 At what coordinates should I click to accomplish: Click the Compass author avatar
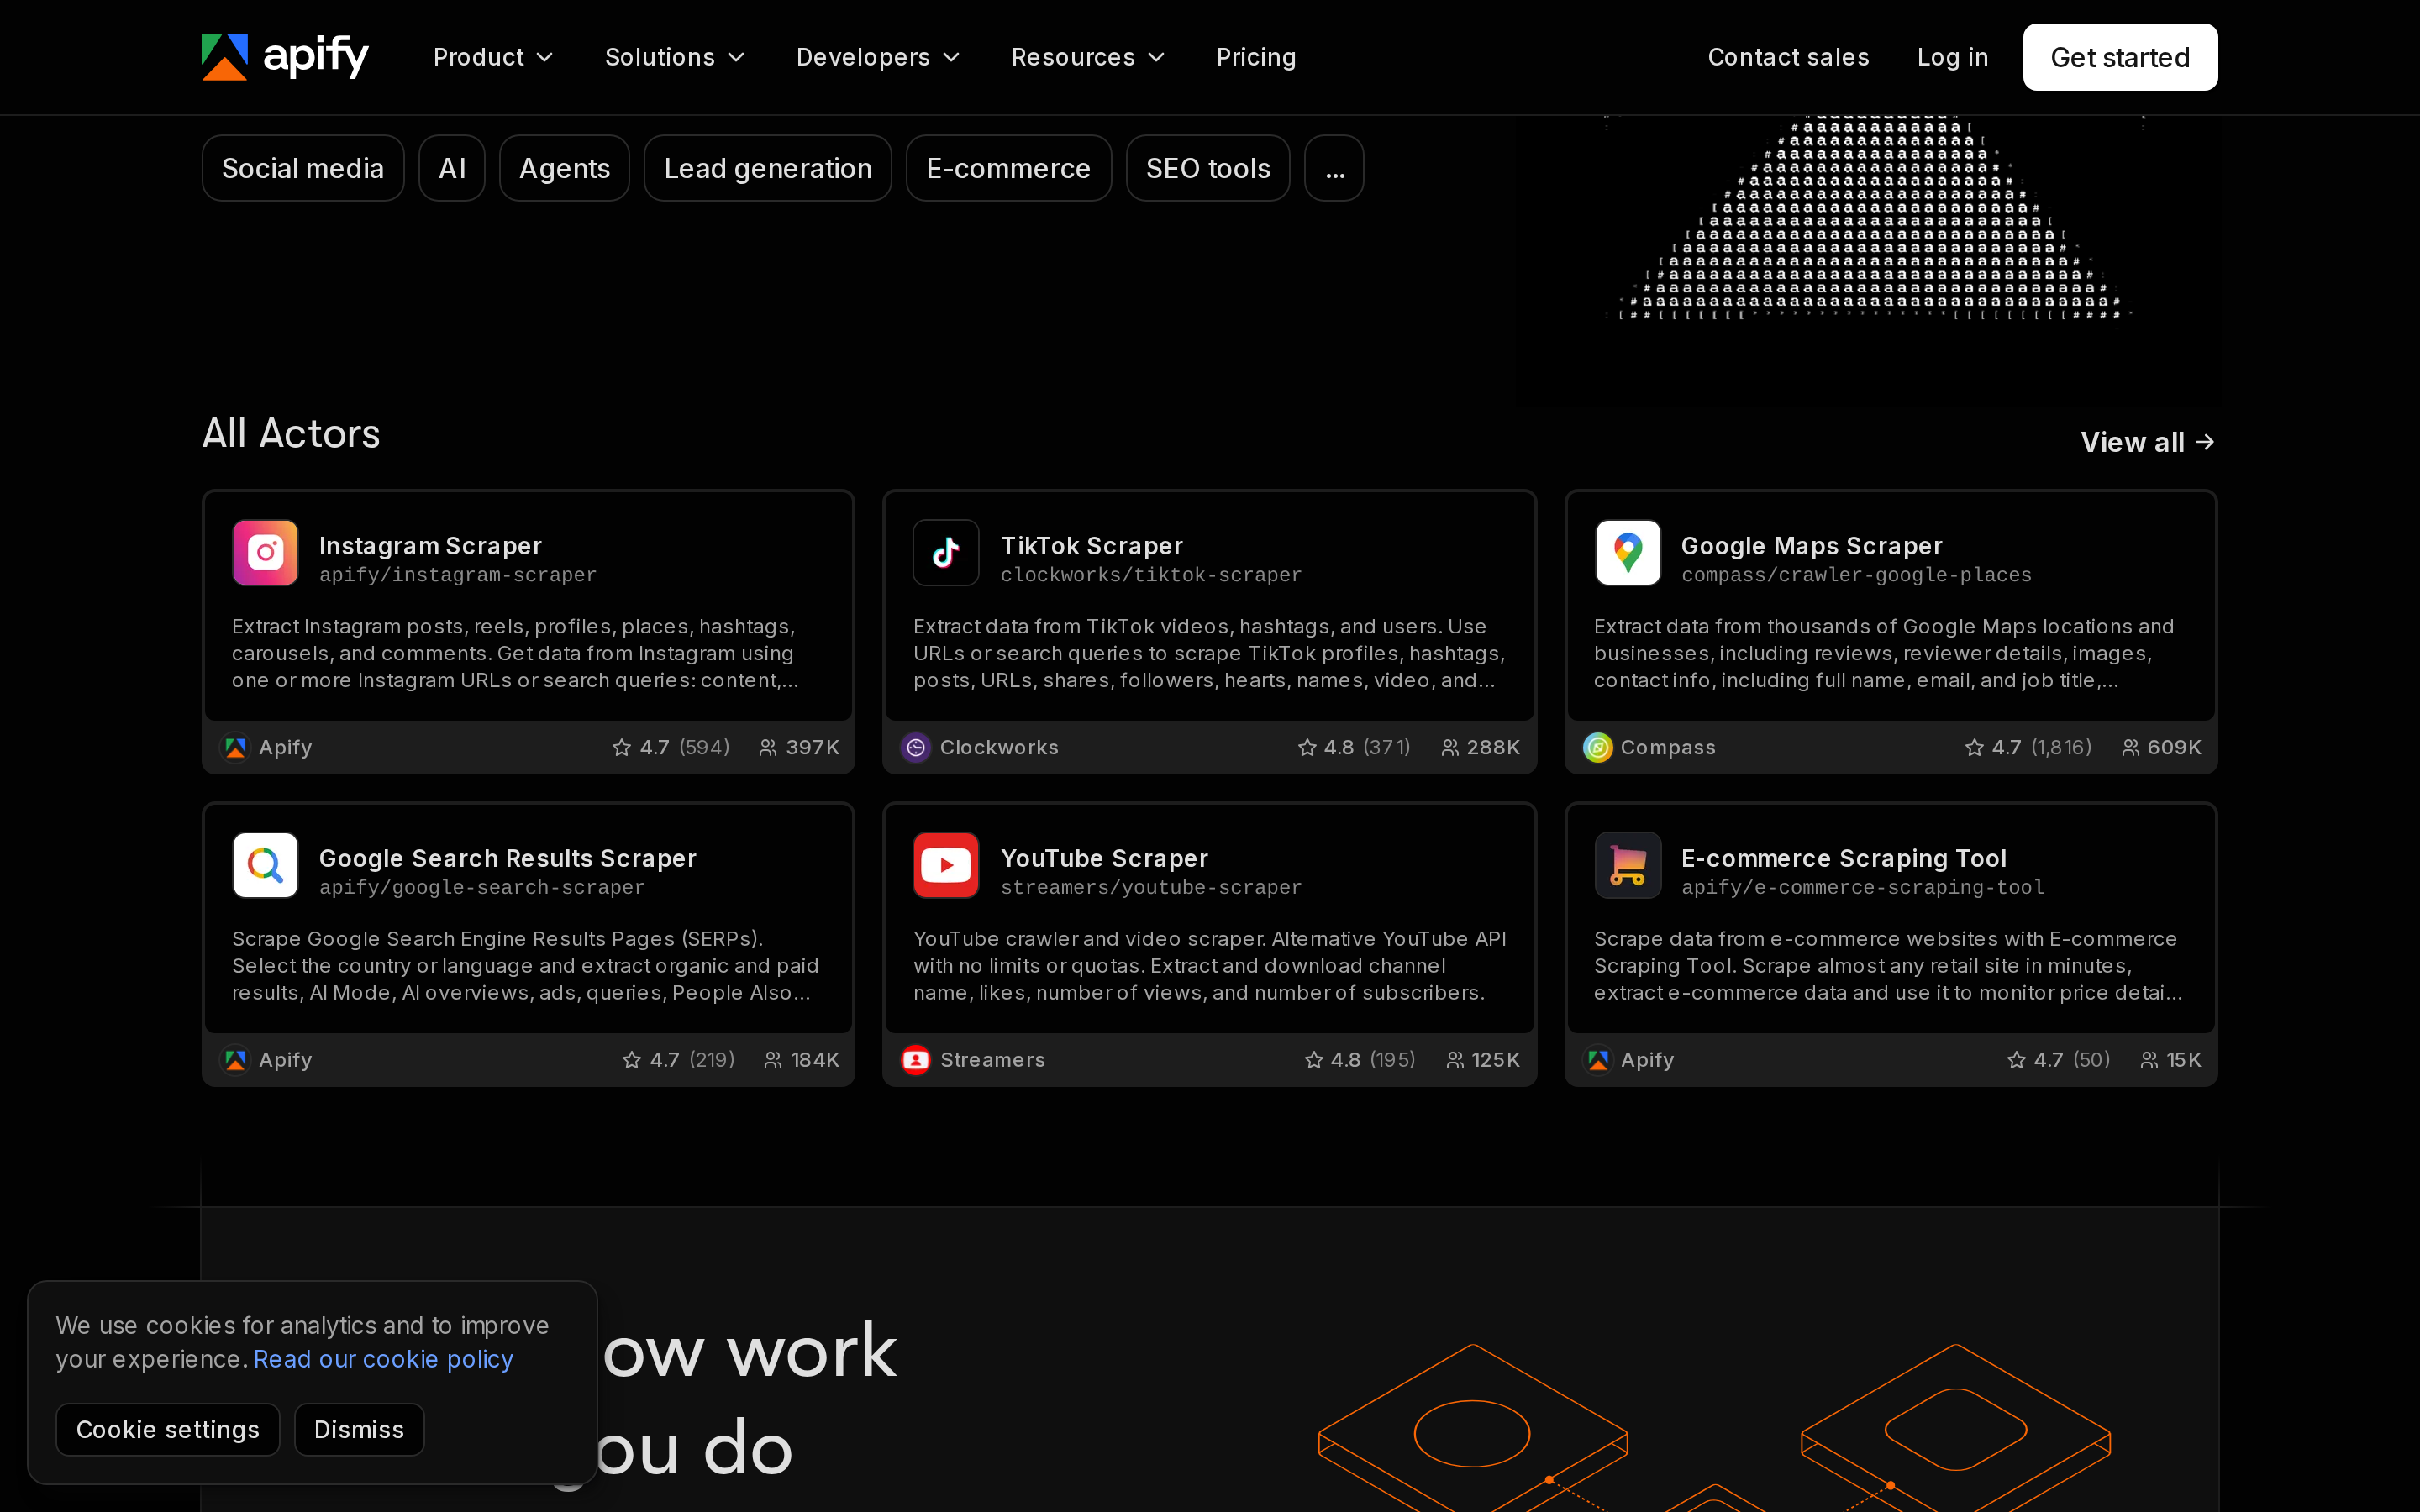(x=1598, y=748)
